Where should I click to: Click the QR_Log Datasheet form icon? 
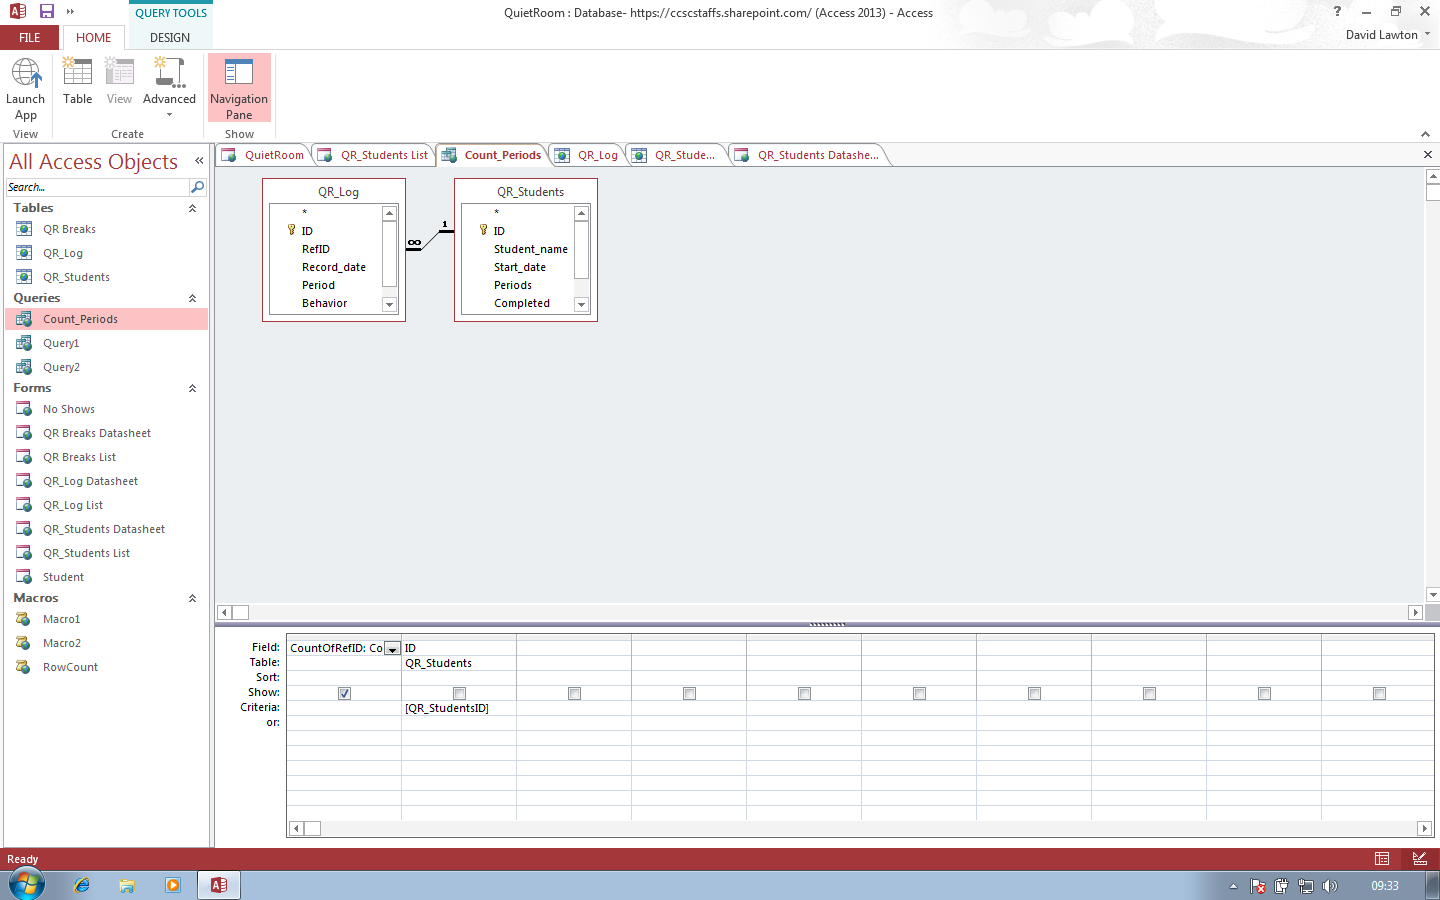(x=24, y=481)
